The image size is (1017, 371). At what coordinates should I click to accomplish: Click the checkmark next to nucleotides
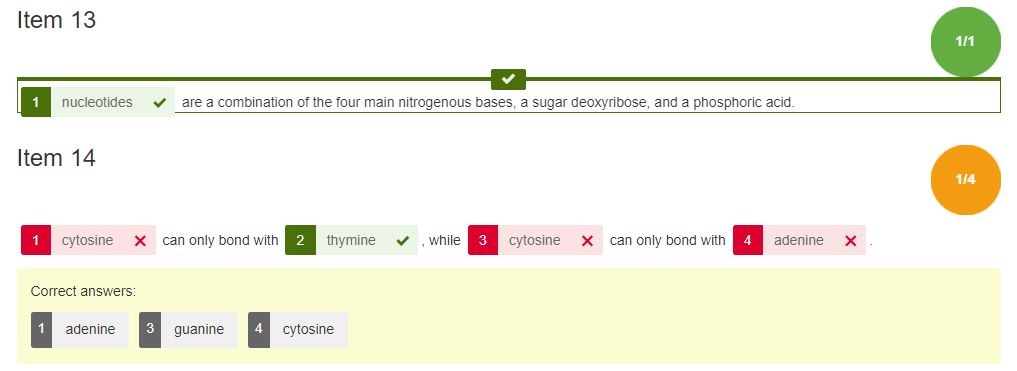coord(160,102)
